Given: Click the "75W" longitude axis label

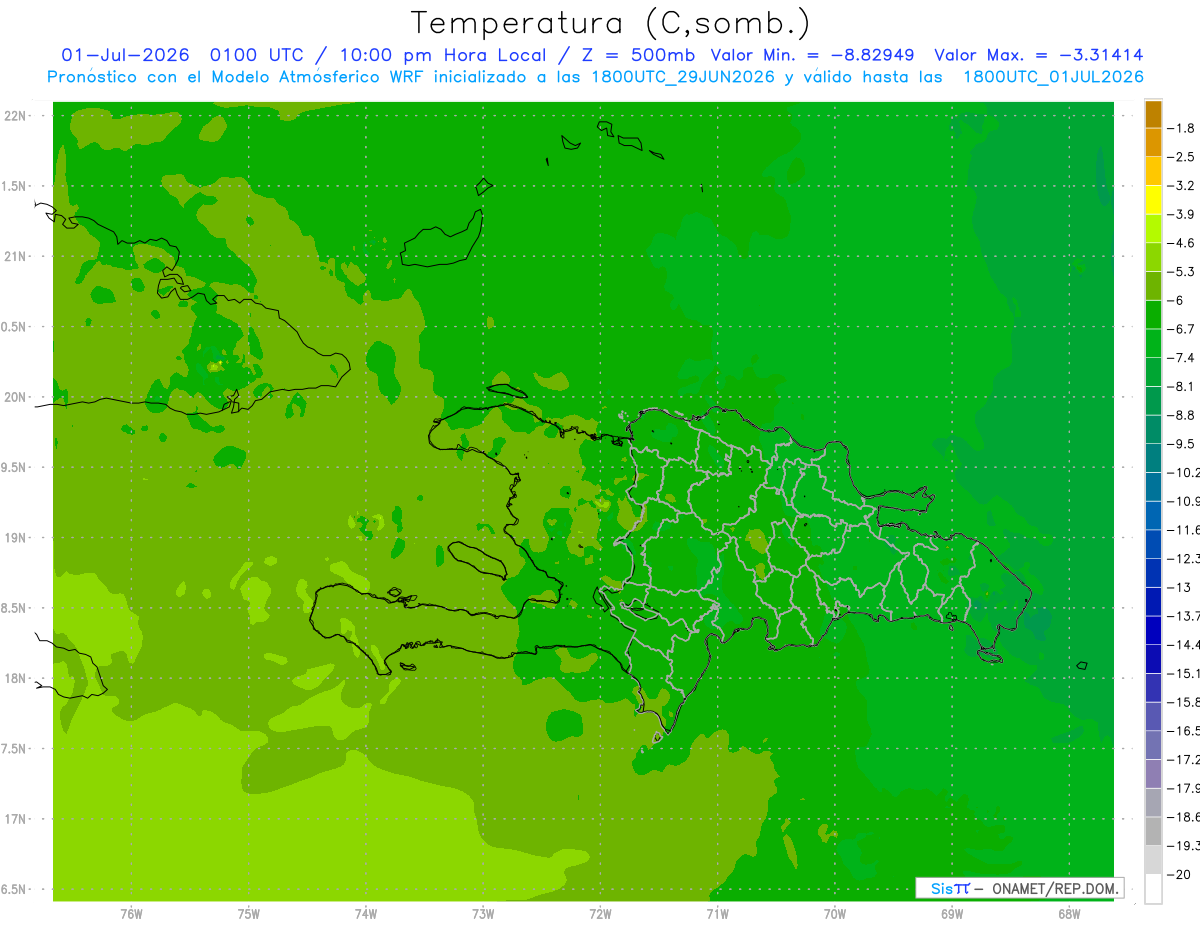Looking at the screenshot, I should 248,914.
